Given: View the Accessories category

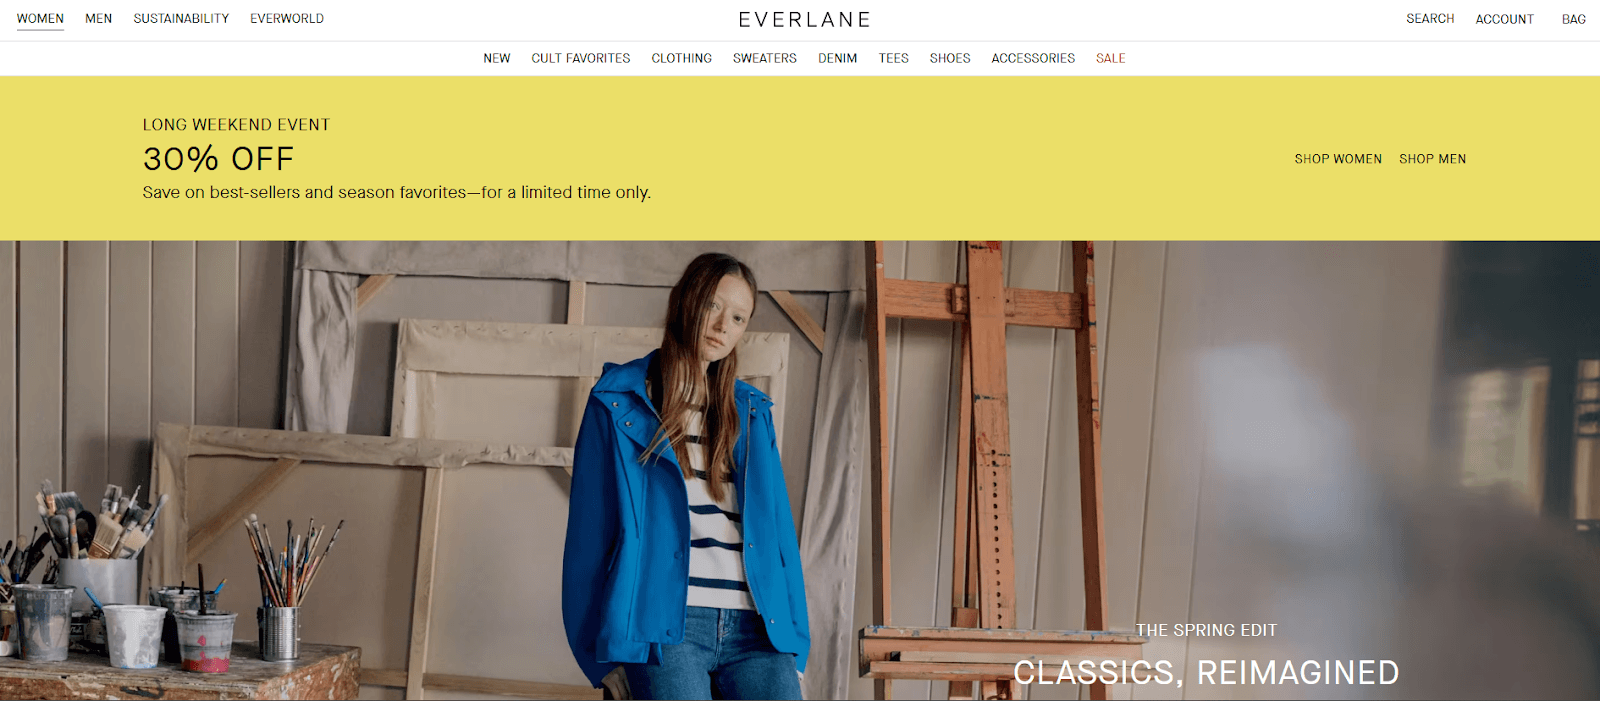Looking at the screenshot, I should [1033, 58].
